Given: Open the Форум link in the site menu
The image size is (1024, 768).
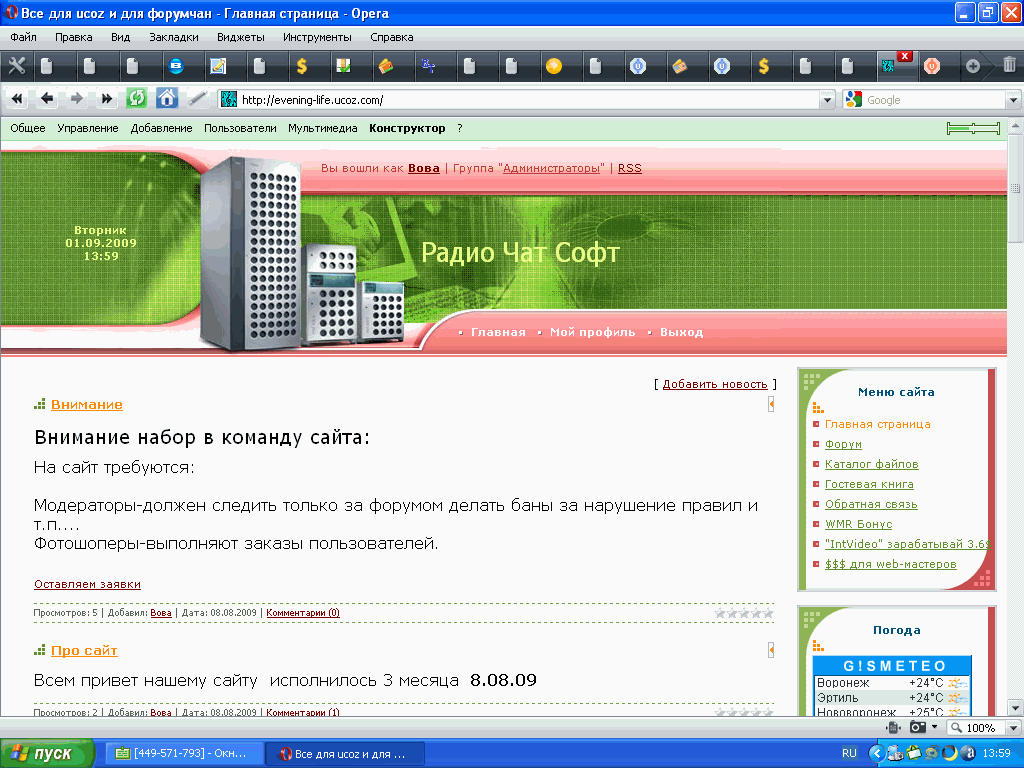Looking at the screenshot, I should [x=843, y=444].
